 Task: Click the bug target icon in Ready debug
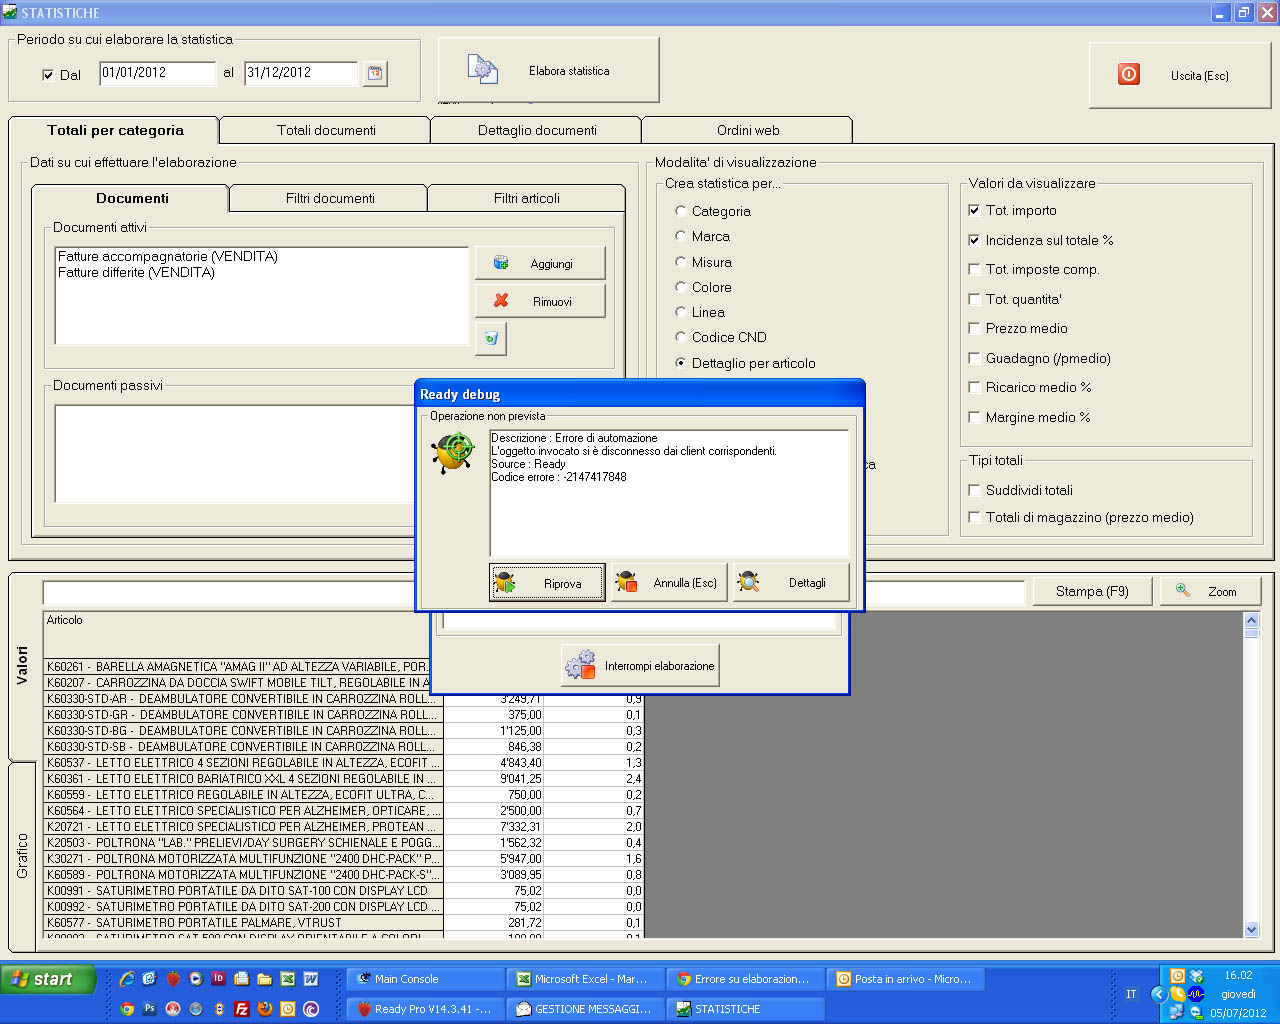pos(454,451)
